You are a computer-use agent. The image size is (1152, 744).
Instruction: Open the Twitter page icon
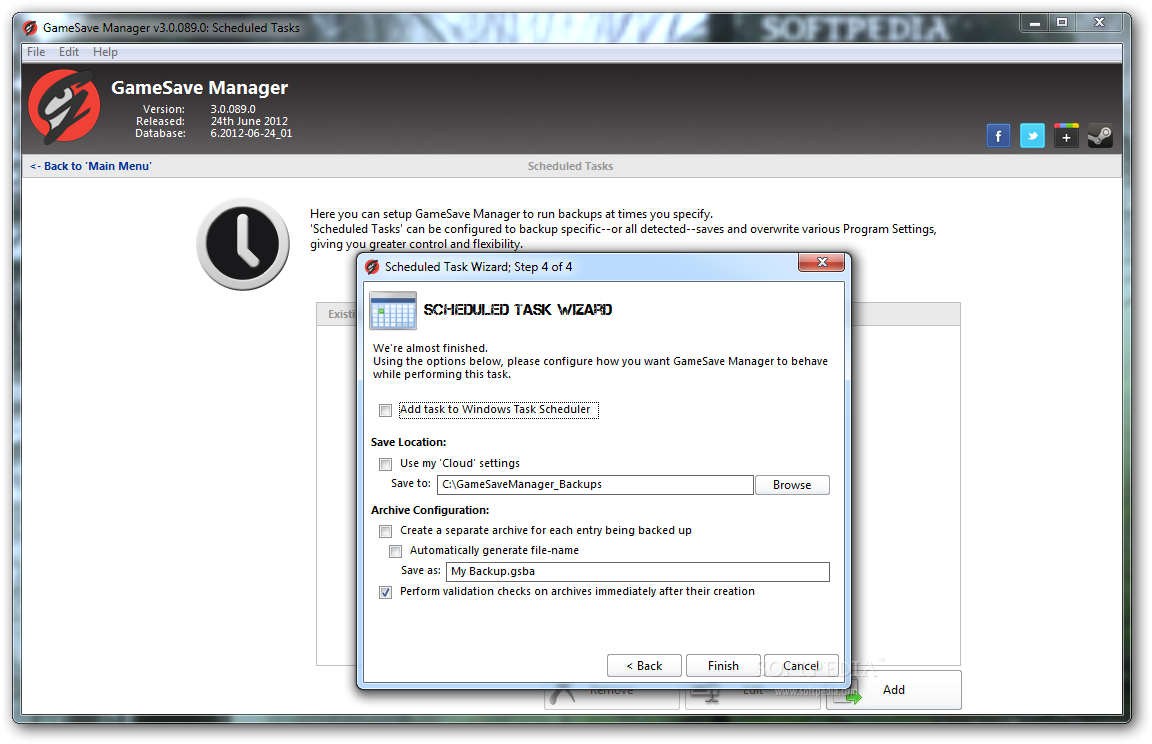1032,136
